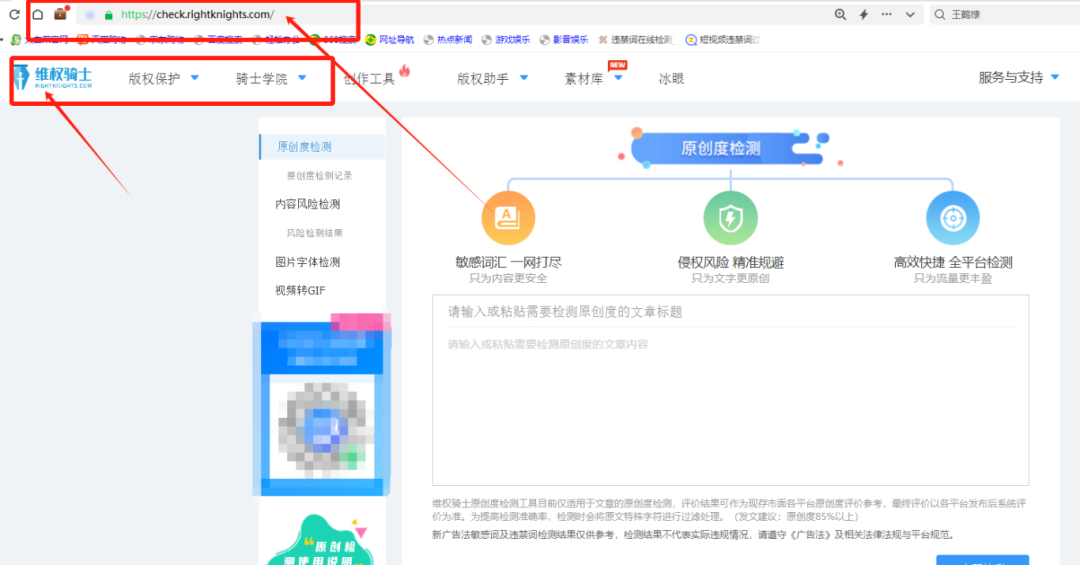Viewport: 1080px width, 565px height.
Task: Click the browser search box with 王鹤棣
Action: [x=1006, y=14]
